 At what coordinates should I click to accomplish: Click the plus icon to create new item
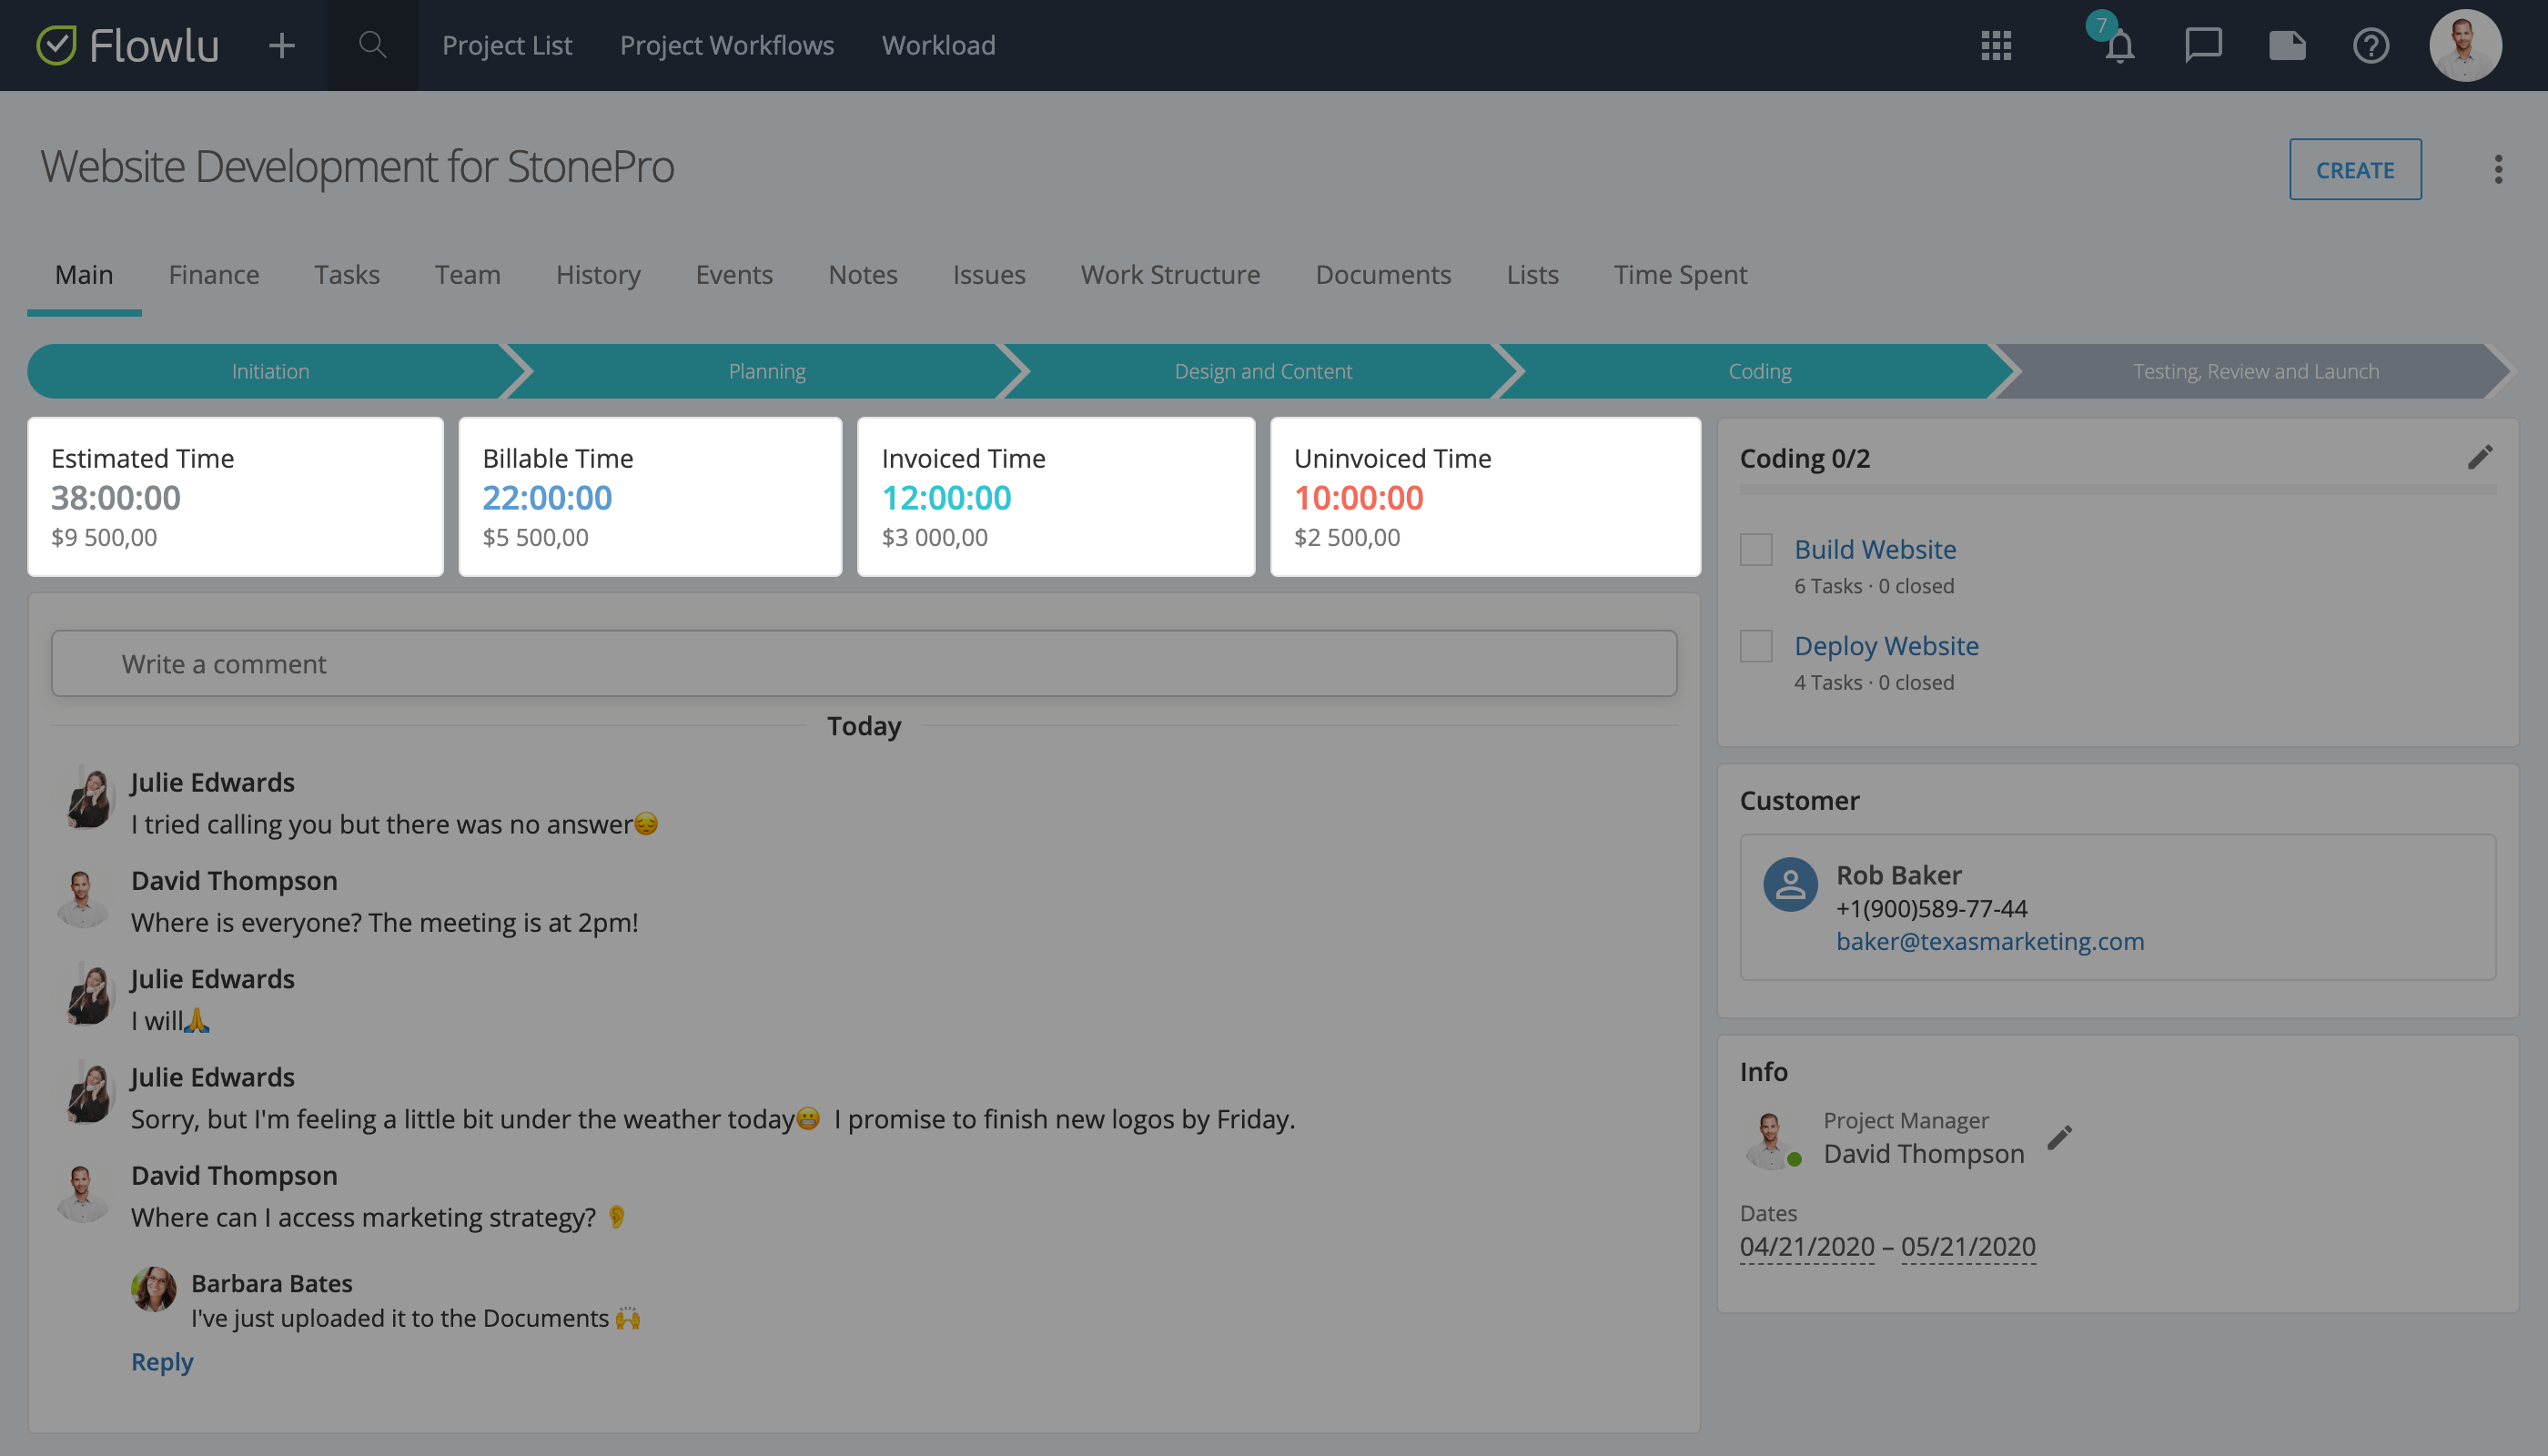click(x=281, y=45)
